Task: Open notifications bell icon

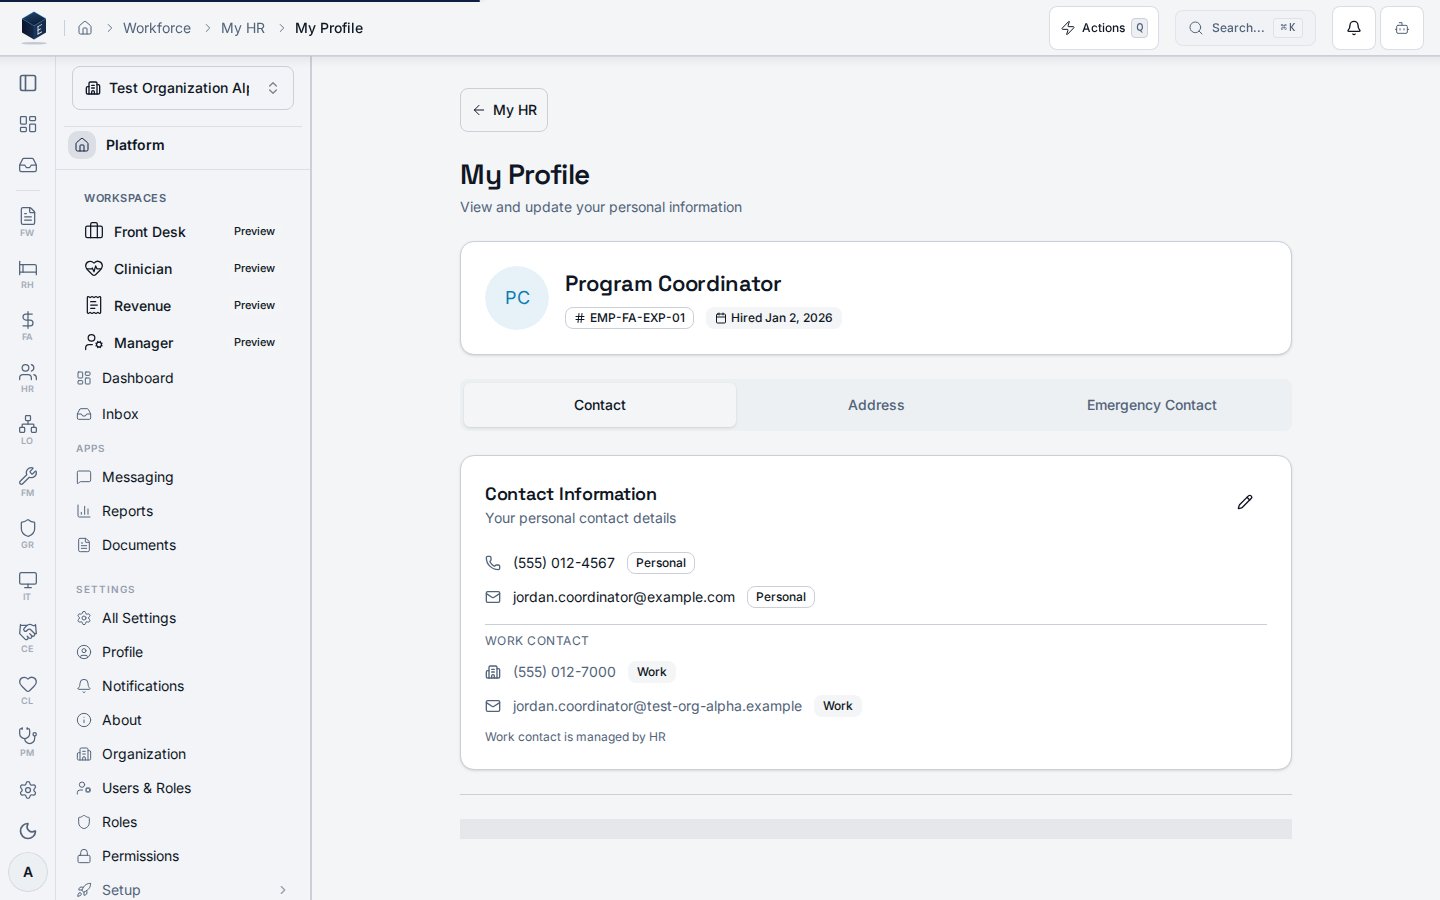Action: [x=1354, y=28]
